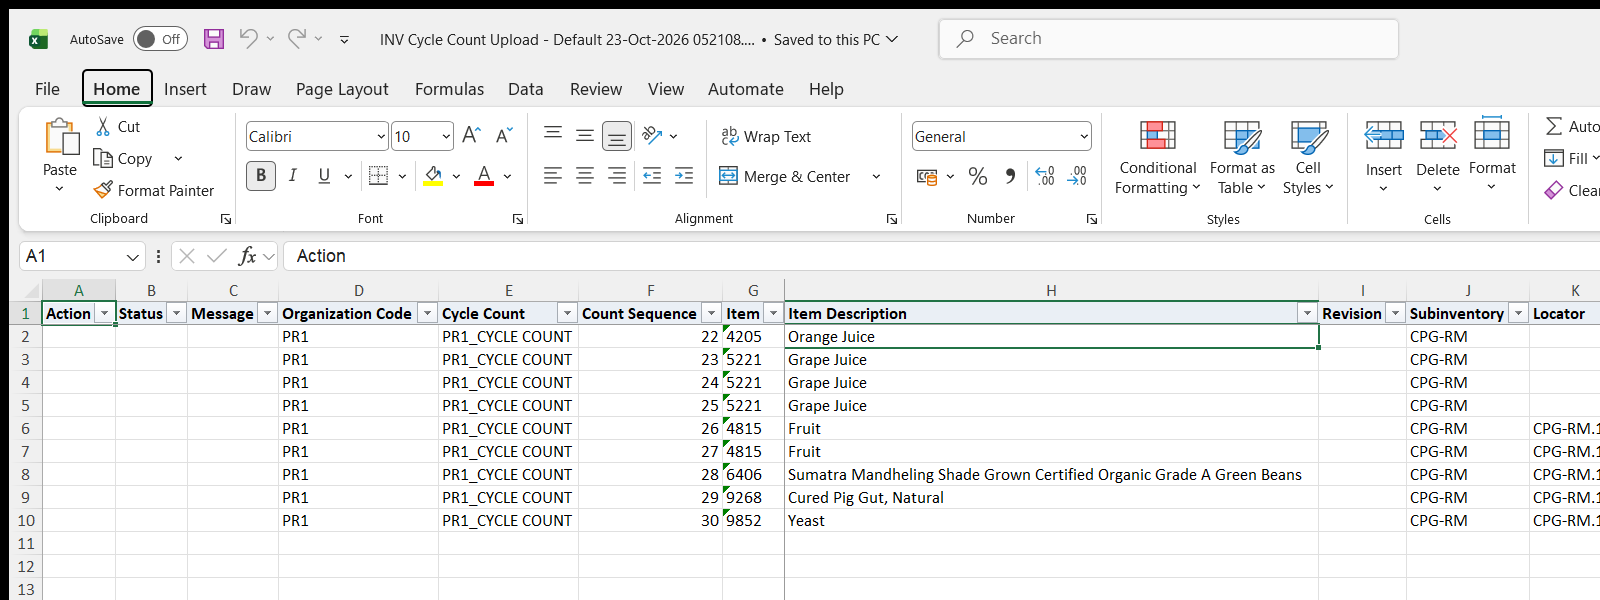The image size is (1600, 600).
Task: Center cell text horizontally
Action: (585, 176)
